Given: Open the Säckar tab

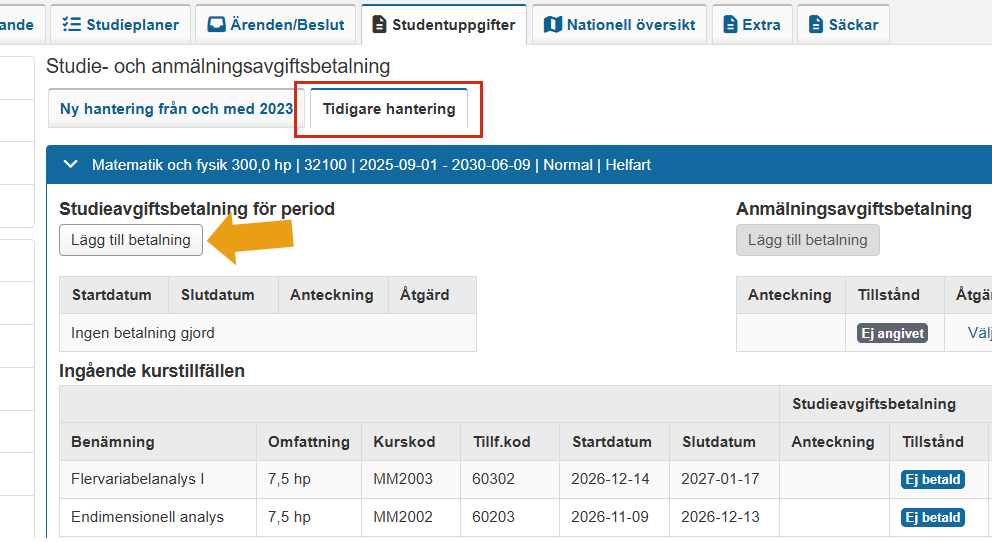Looking at the screenshot, I should click(x=843, y=25).
